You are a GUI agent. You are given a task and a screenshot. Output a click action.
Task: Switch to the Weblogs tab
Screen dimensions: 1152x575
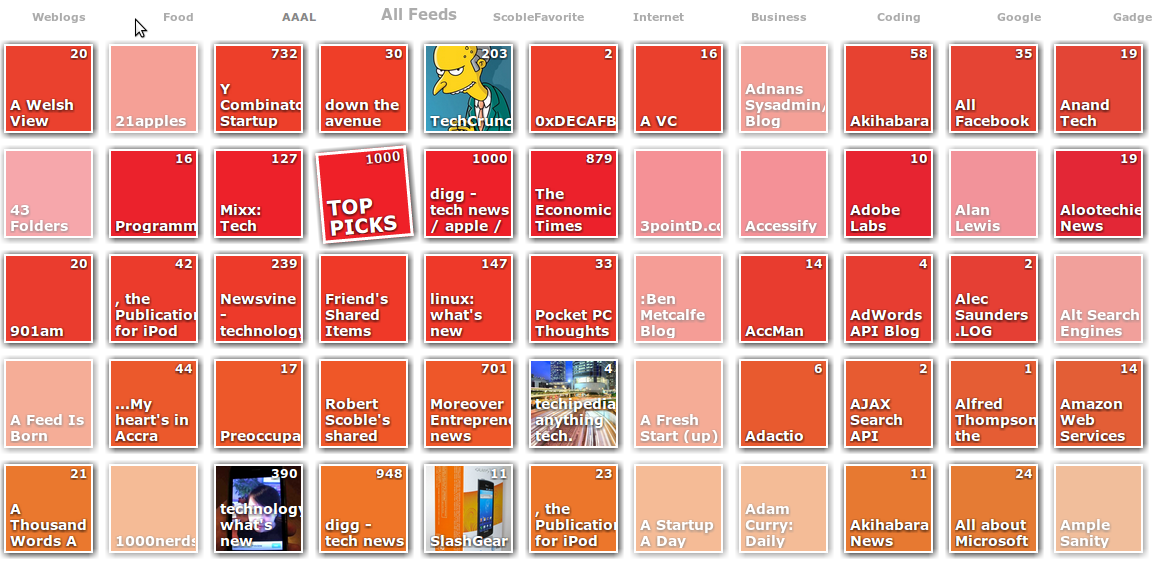[59, 17]
